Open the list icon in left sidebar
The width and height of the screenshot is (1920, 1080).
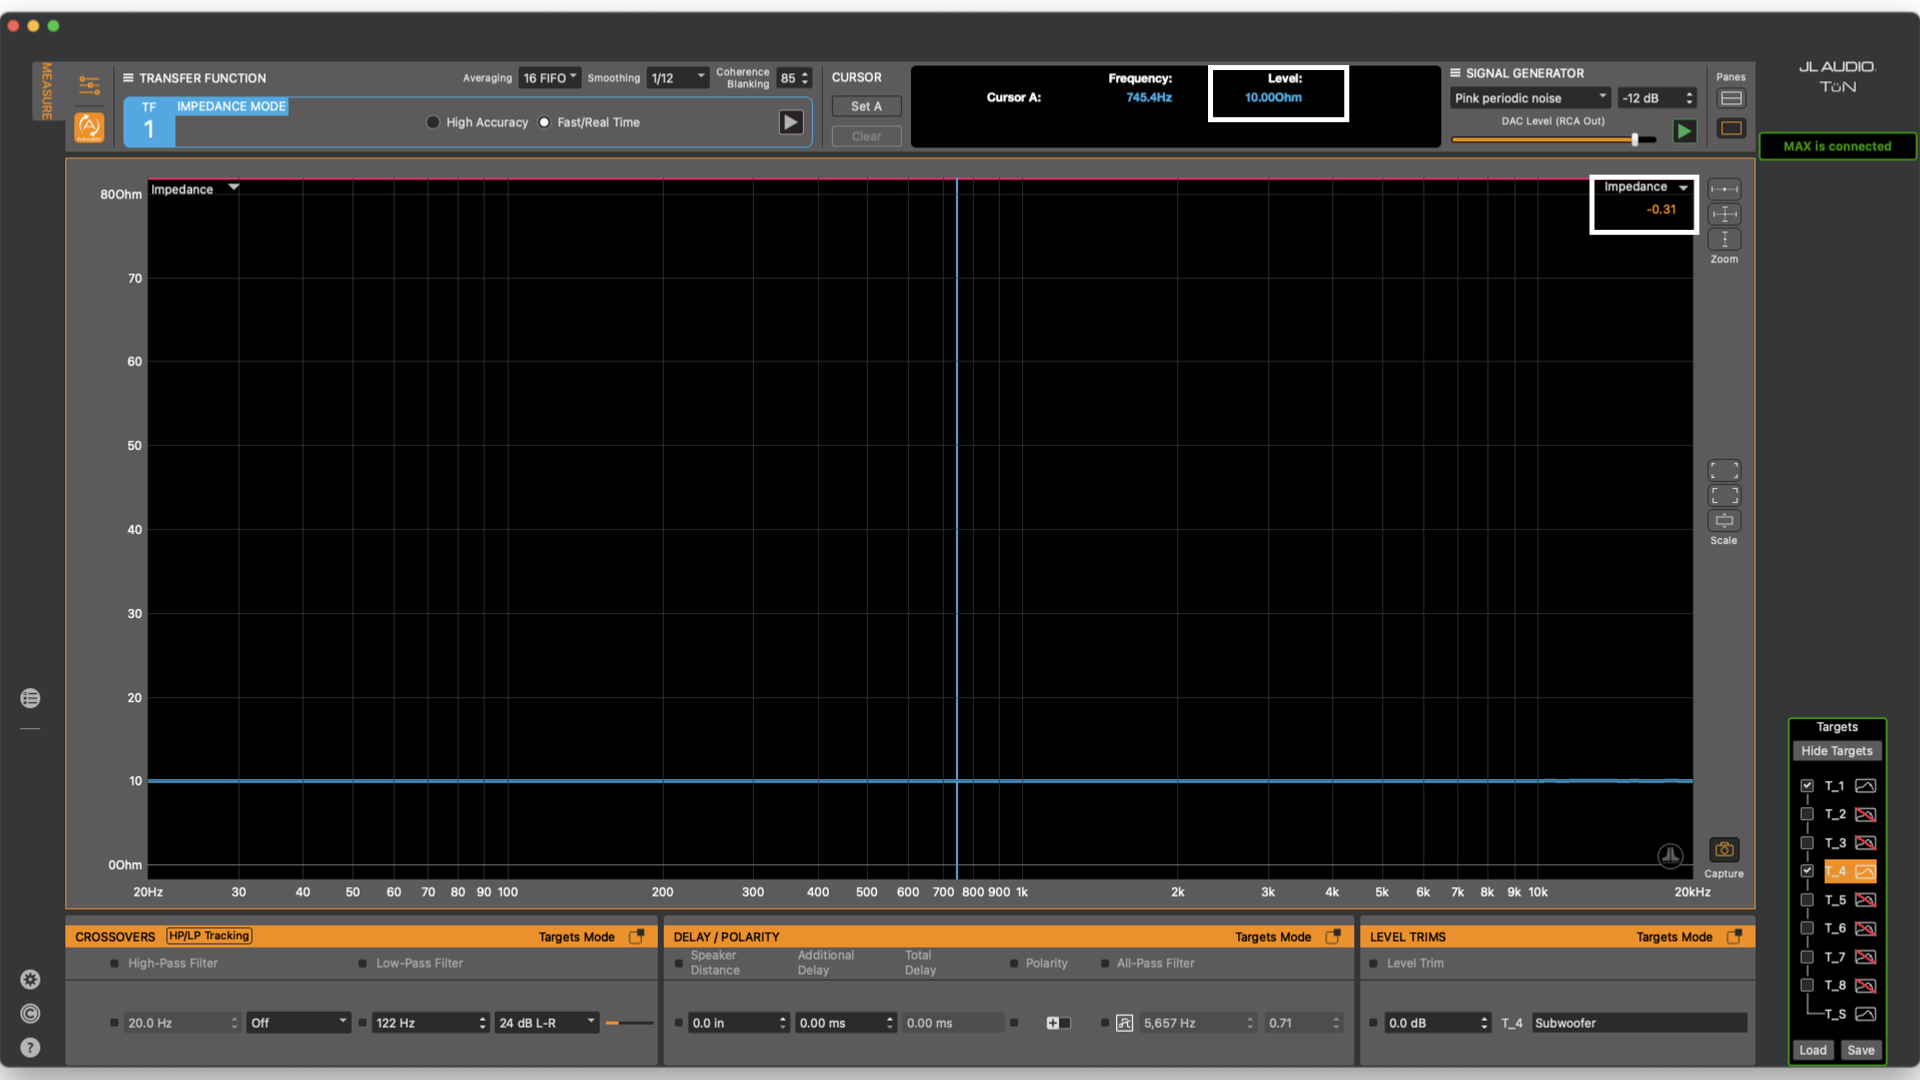pos(30,698)
